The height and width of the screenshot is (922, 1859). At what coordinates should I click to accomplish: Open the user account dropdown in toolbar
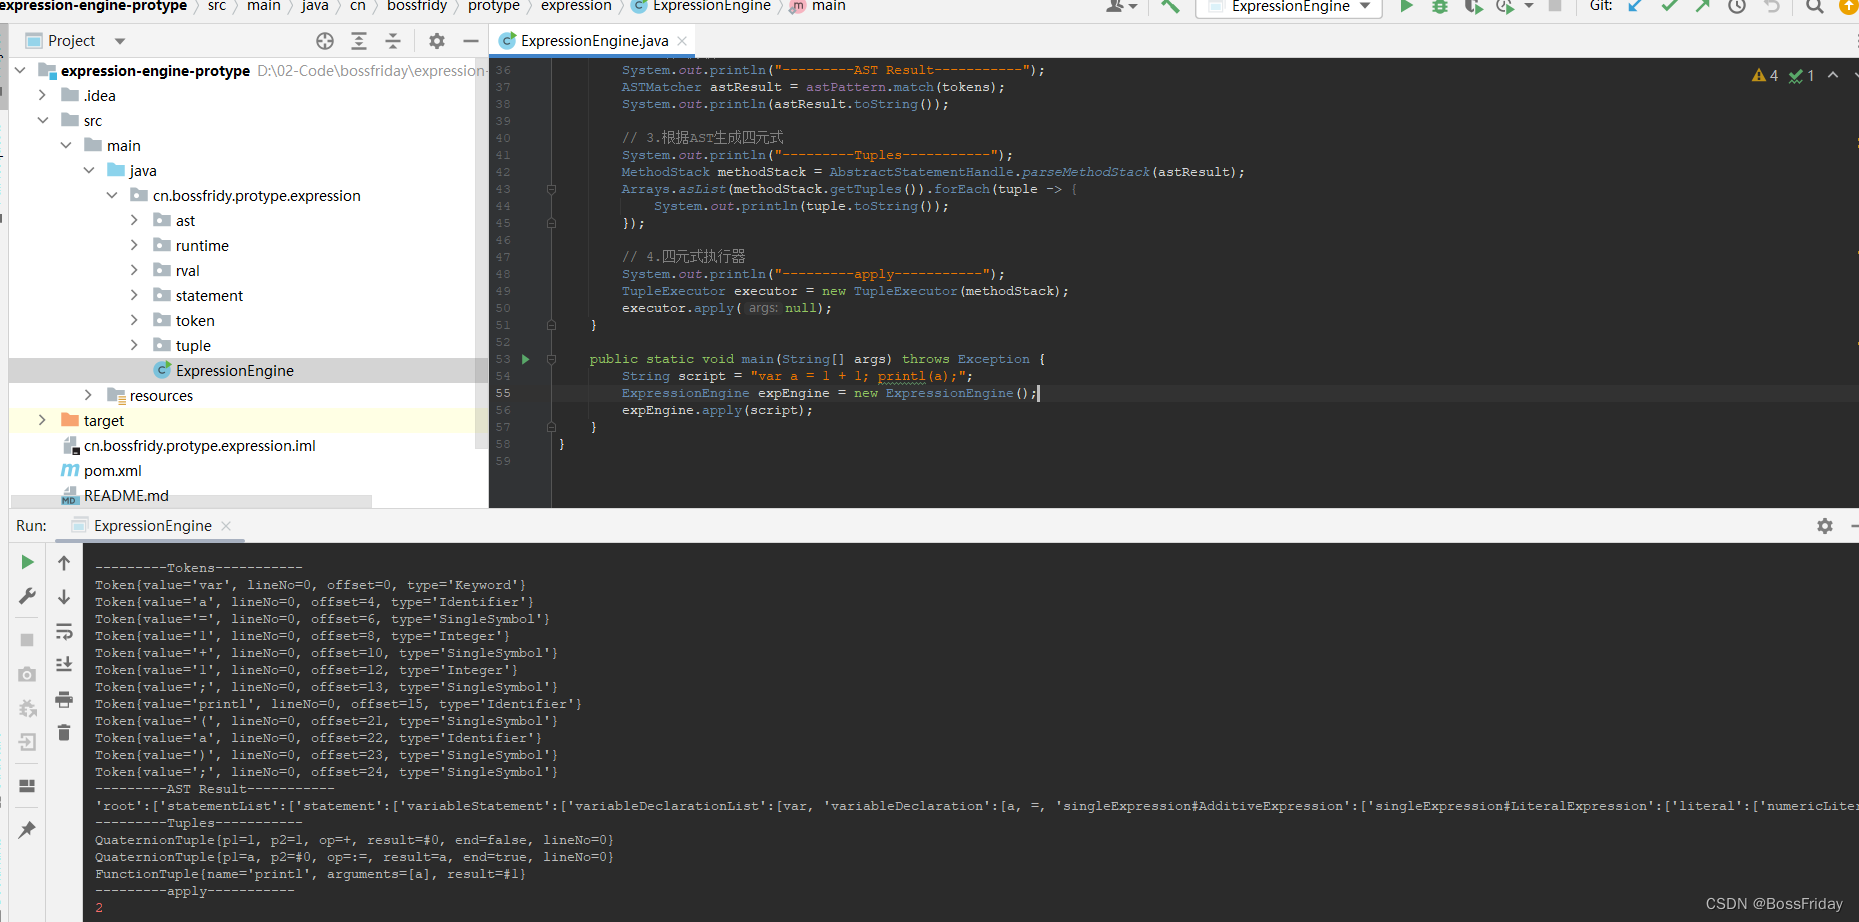[x=1121, y=6]
